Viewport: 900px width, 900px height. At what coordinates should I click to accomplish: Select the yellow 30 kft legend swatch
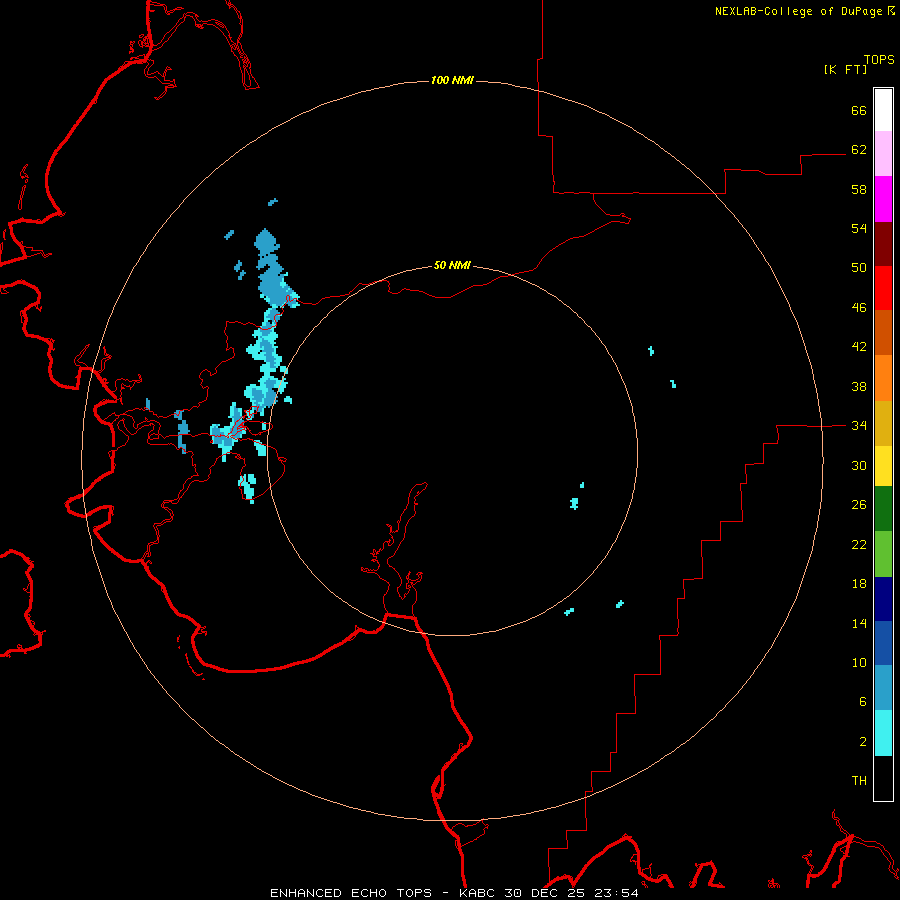(x=883, y=466)
